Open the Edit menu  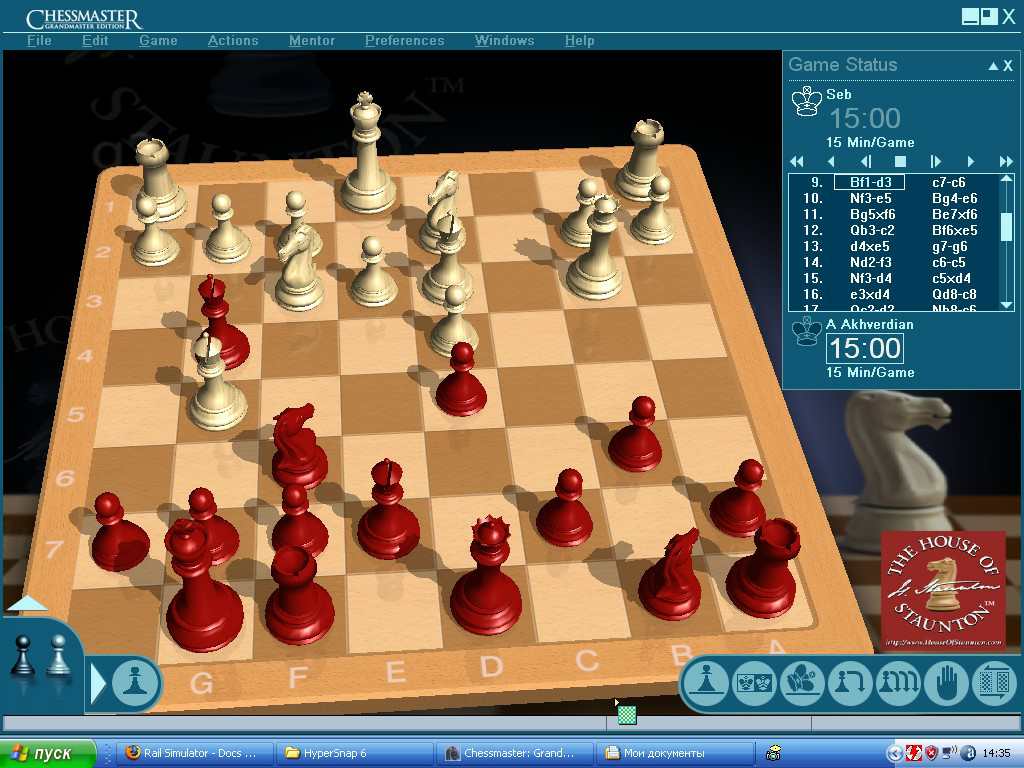(x=95, y=40)
